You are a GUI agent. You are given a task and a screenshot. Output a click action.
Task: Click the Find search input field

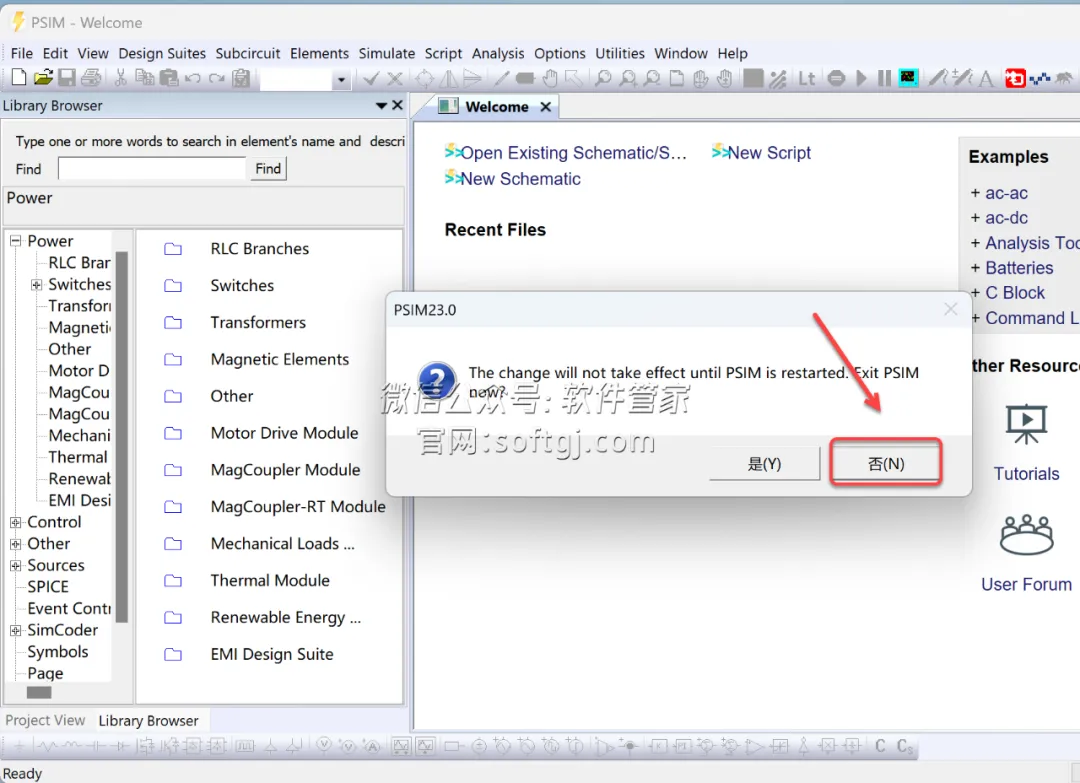coord(152,169)
